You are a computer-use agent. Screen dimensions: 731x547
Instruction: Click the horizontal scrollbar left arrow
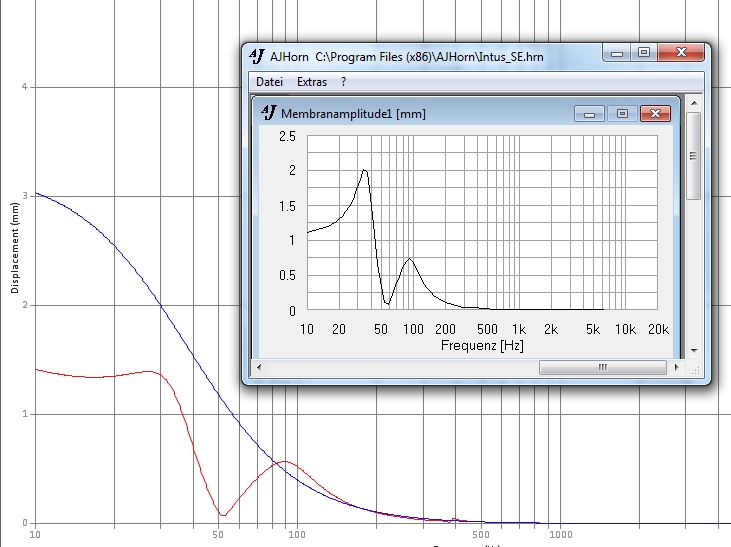point(258,368)
